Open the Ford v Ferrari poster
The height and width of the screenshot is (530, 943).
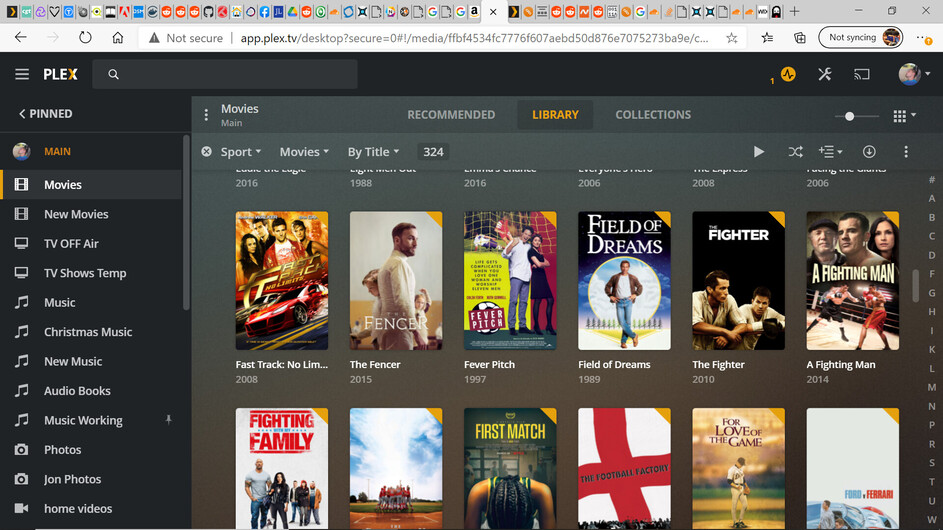click(x=853, y=469)
